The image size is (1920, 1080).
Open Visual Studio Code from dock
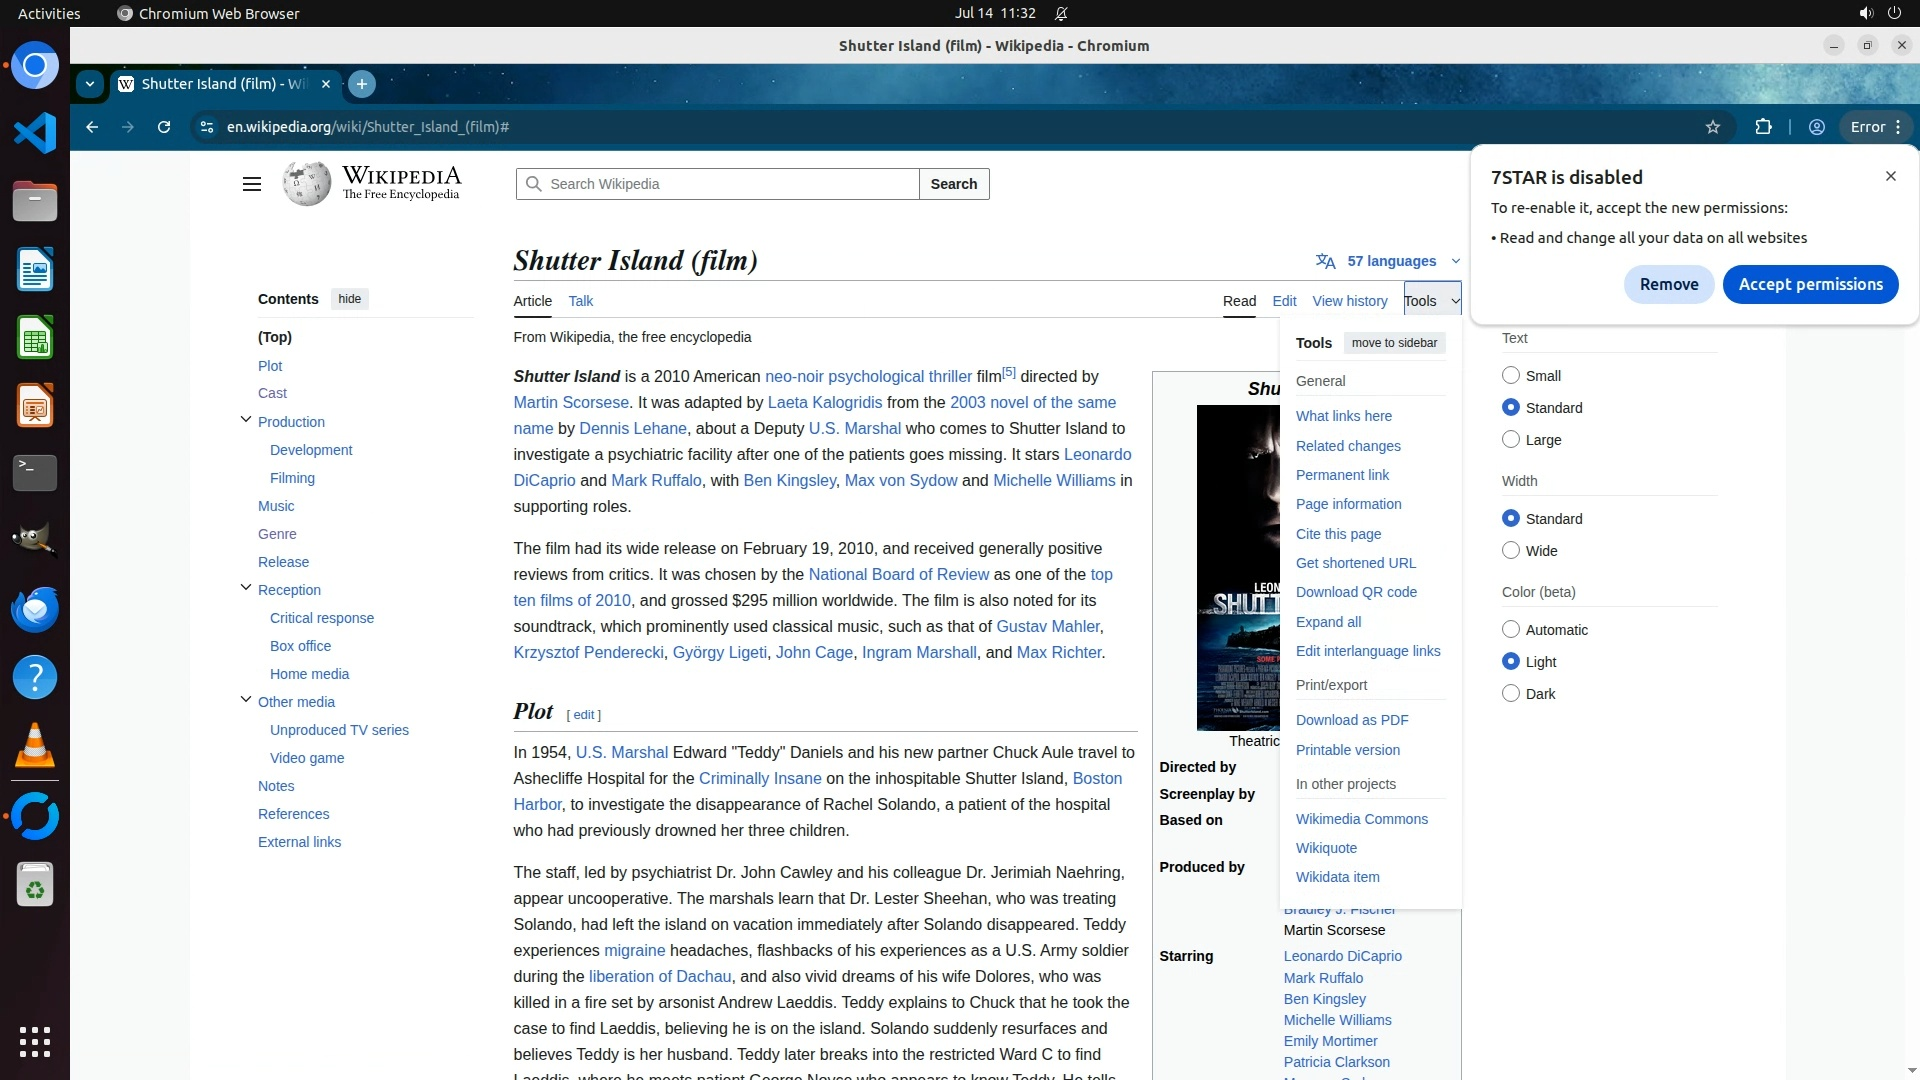(x=35, y=133)
